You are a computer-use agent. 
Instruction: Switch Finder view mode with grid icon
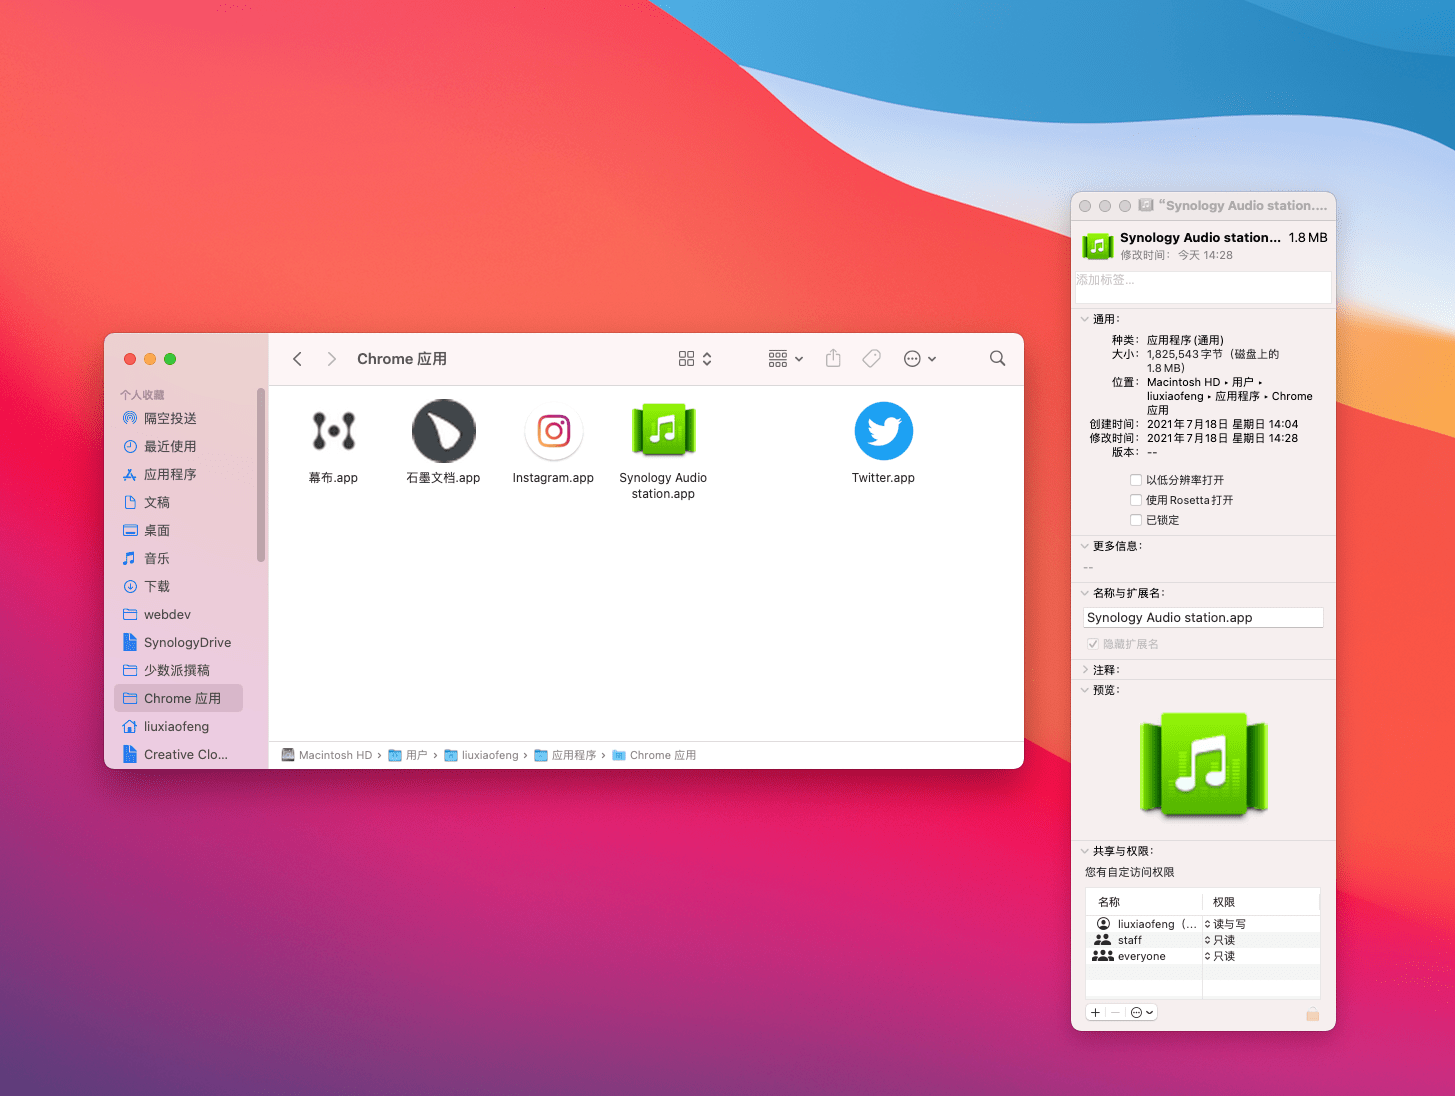coord(695,359)
